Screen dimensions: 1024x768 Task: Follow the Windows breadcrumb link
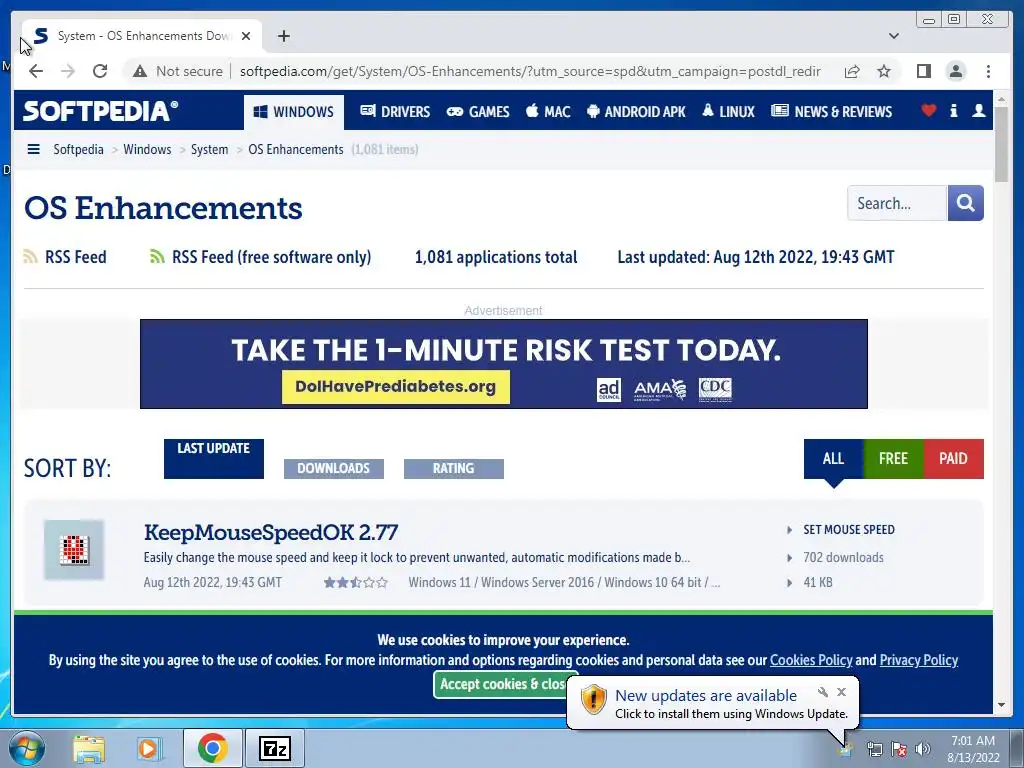point(147,150)
